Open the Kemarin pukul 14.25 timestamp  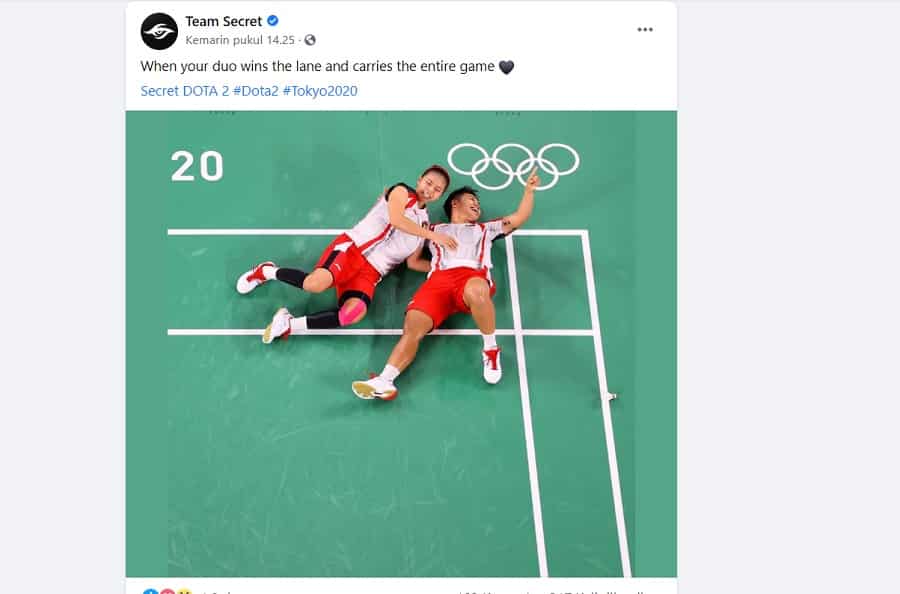[240, 40]
